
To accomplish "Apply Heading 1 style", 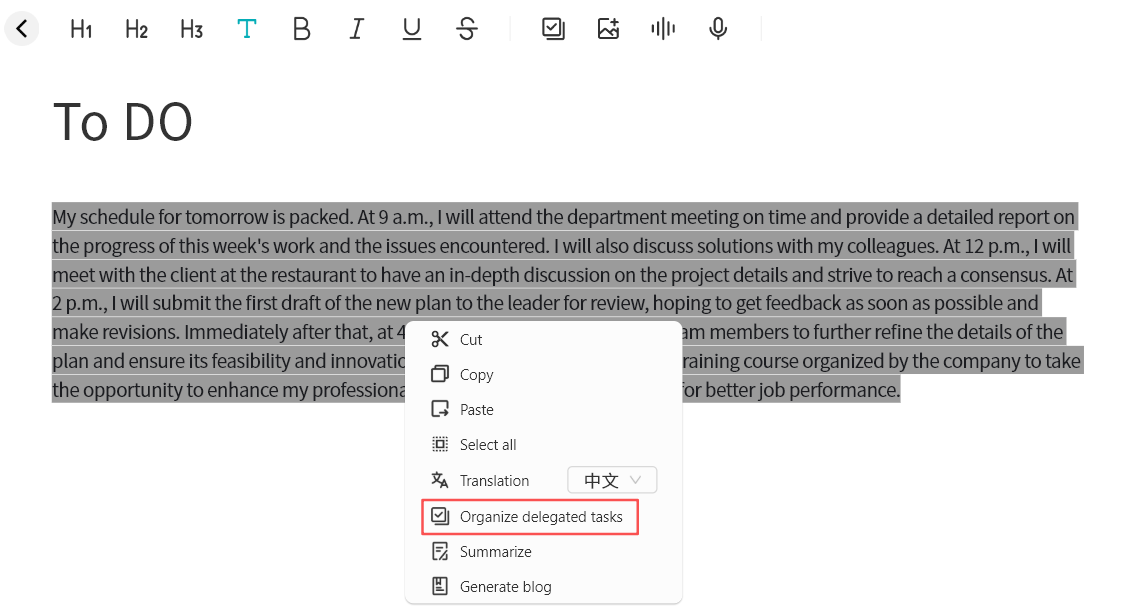I will point(81,29).
